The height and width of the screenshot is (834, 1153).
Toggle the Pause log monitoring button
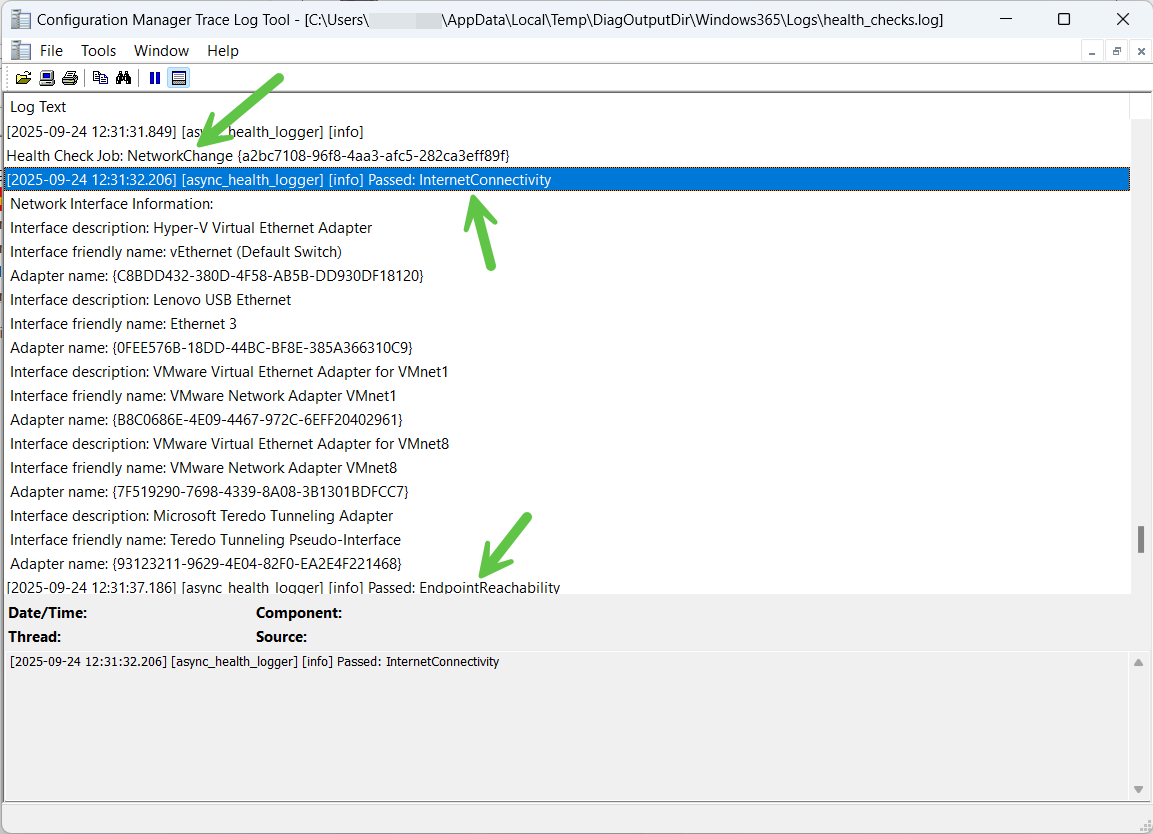pyautogui.click(x=155, y=78)
